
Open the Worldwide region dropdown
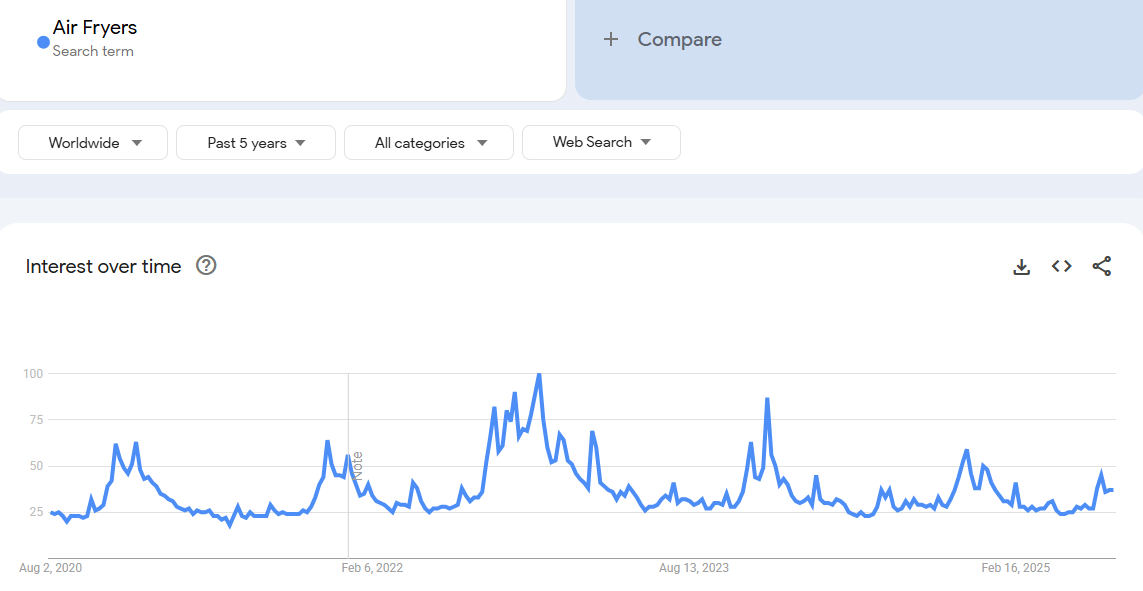click(95, 143)
